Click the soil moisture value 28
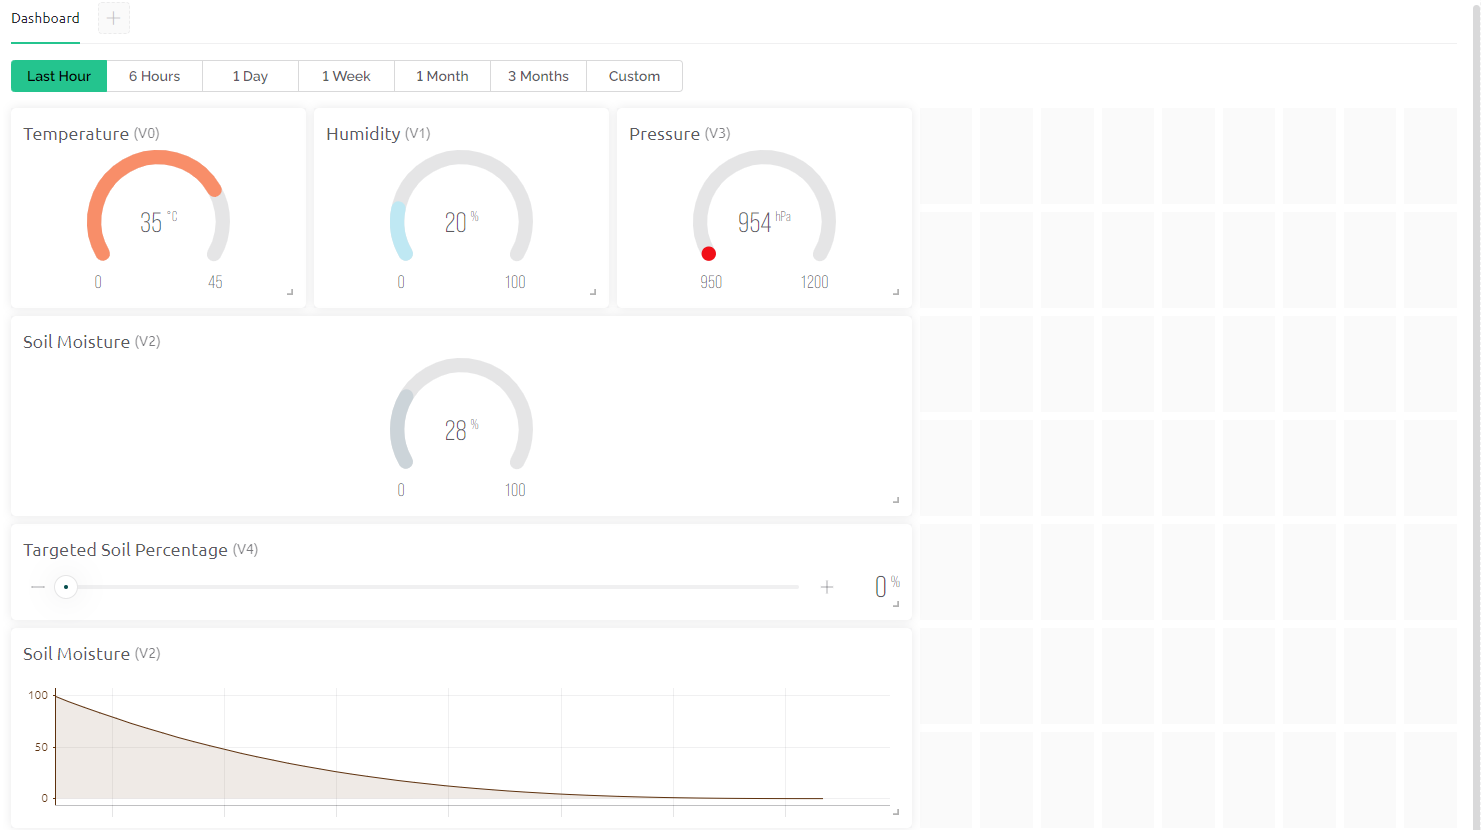 (455, 431)
